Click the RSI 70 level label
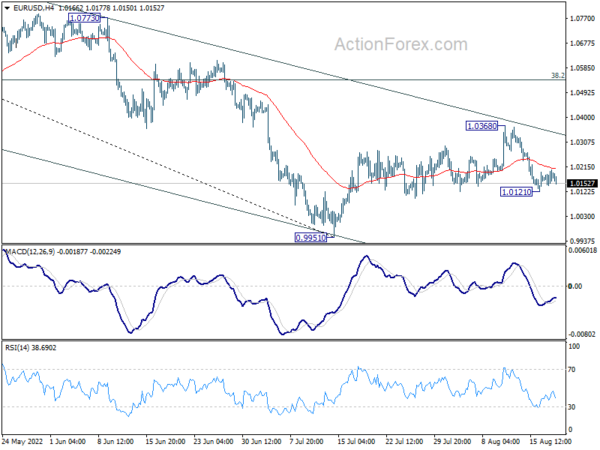 572,370
